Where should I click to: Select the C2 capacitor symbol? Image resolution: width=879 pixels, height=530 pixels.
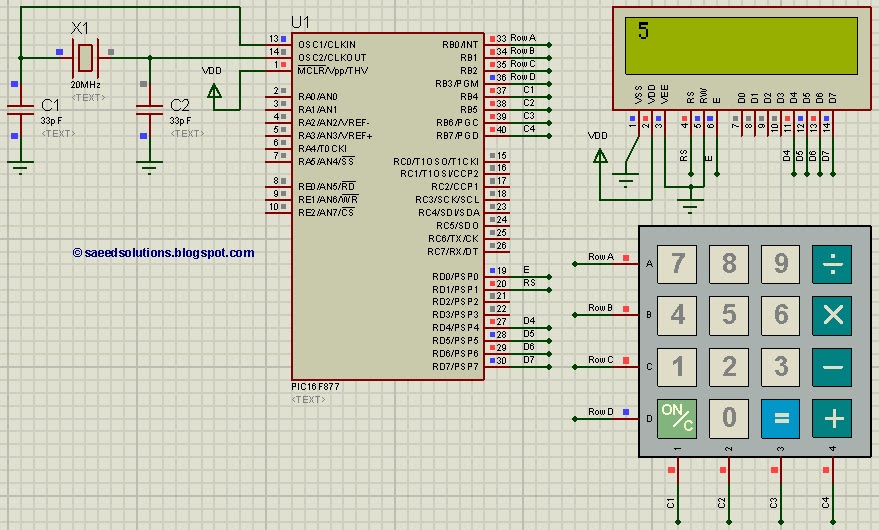[150, 110]
